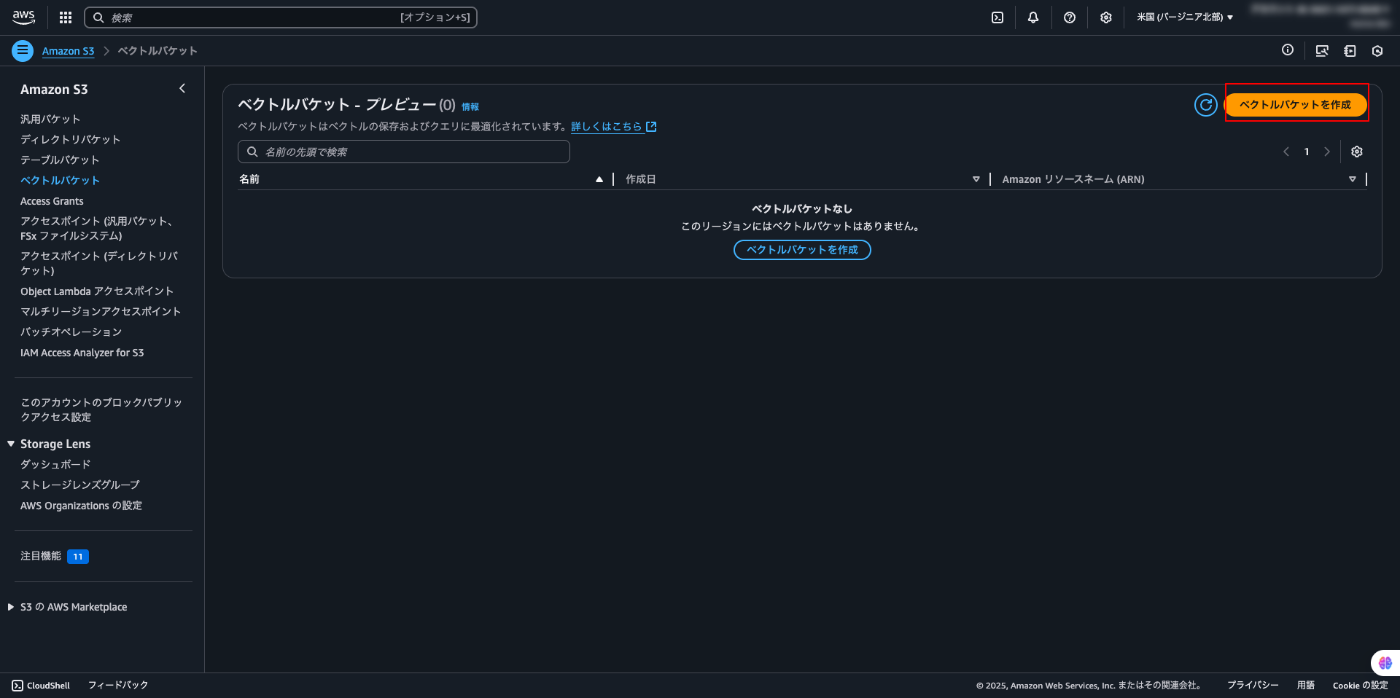Image resolution: width=1400 pixels, height=698 pixels.
Task: Open IAM Access Analyzer for S3
Action: pos(82,353)
